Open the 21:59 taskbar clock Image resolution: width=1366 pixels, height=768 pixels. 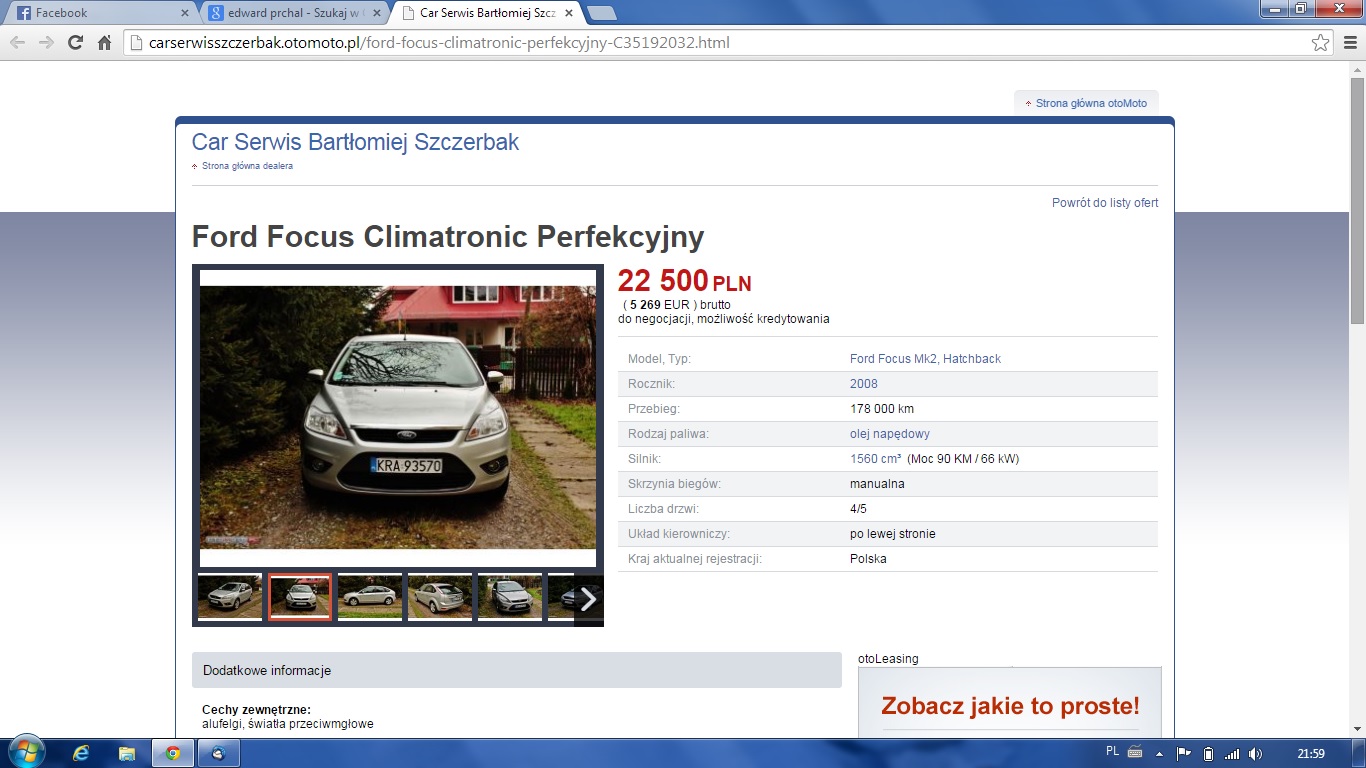point(1310,753)
